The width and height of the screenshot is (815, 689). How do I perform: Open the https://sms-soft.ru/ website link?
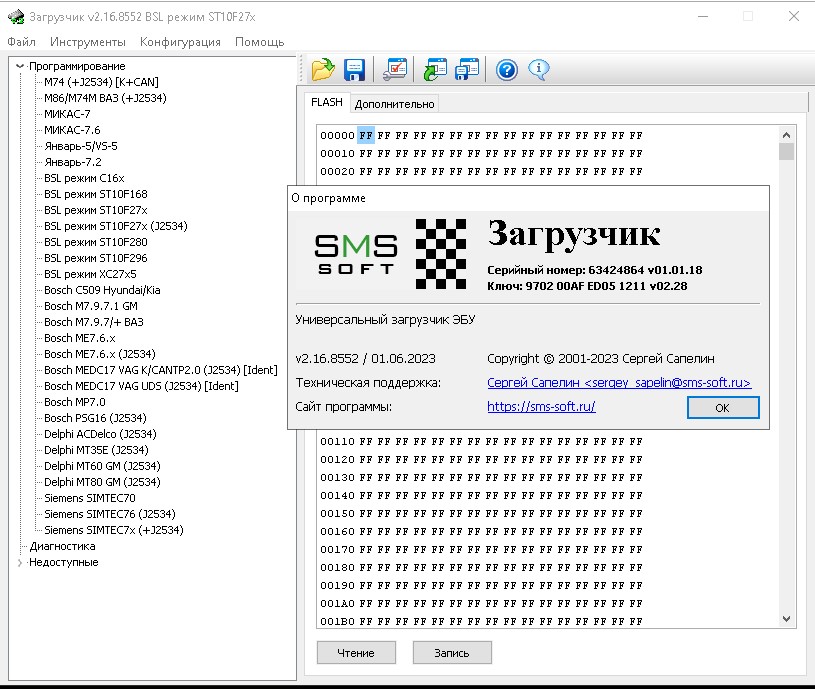click(541, 407)
